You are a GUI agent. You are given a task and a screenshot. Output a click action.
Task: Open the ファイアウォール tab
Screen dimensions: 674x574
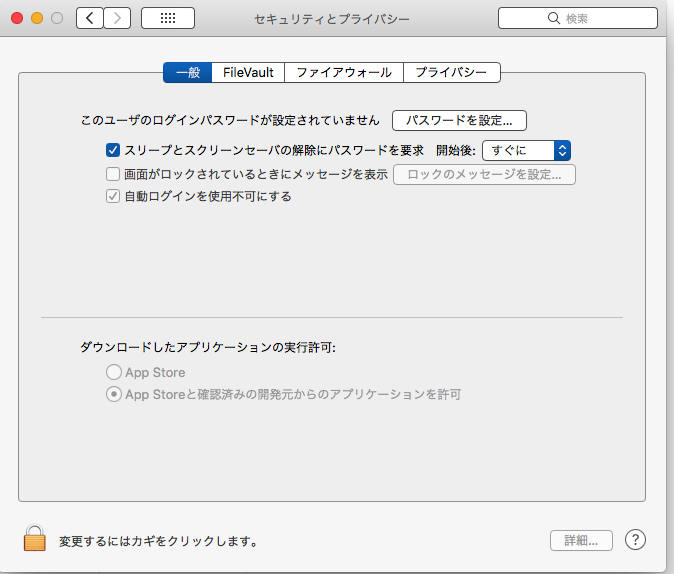(344, 72)
